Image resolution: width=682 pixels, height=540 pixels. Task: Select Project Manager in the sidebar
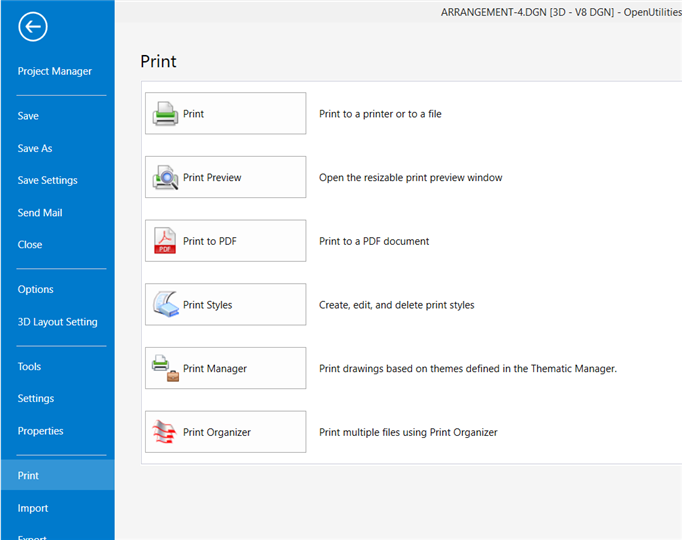pos(55,71)
